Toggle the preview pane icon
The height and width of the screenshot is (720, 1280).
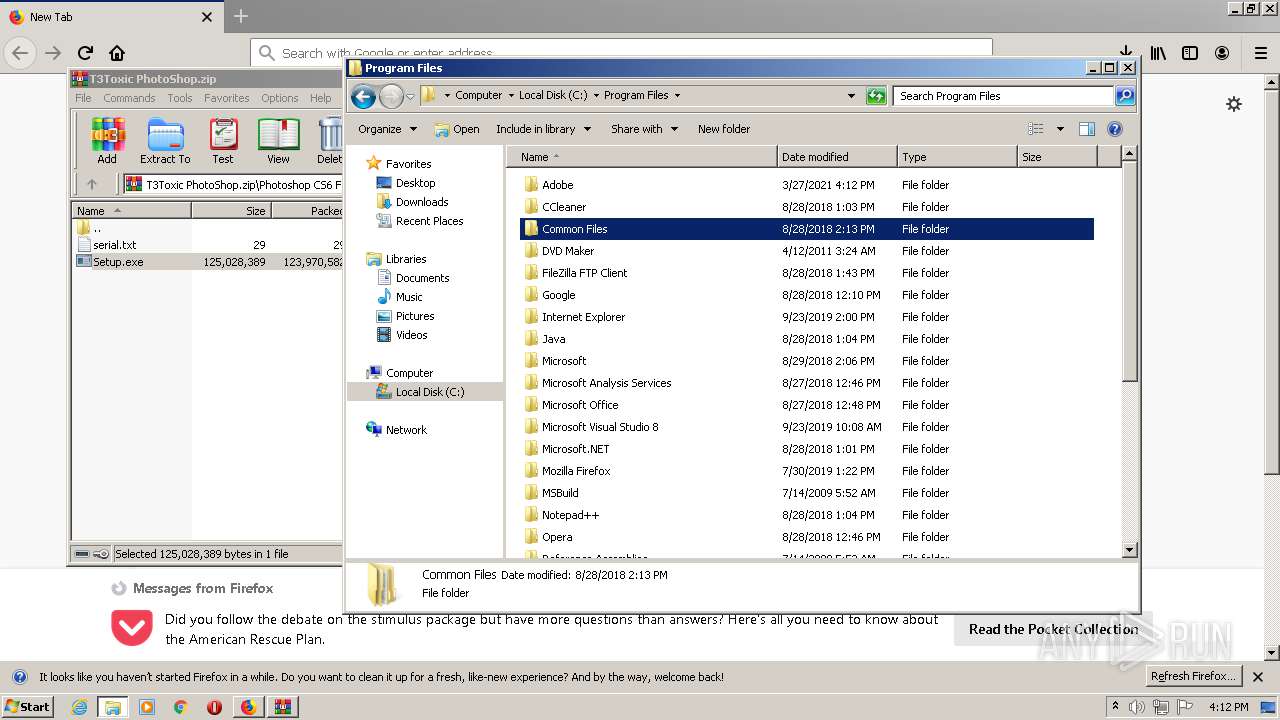click(x=1087, y=129)
